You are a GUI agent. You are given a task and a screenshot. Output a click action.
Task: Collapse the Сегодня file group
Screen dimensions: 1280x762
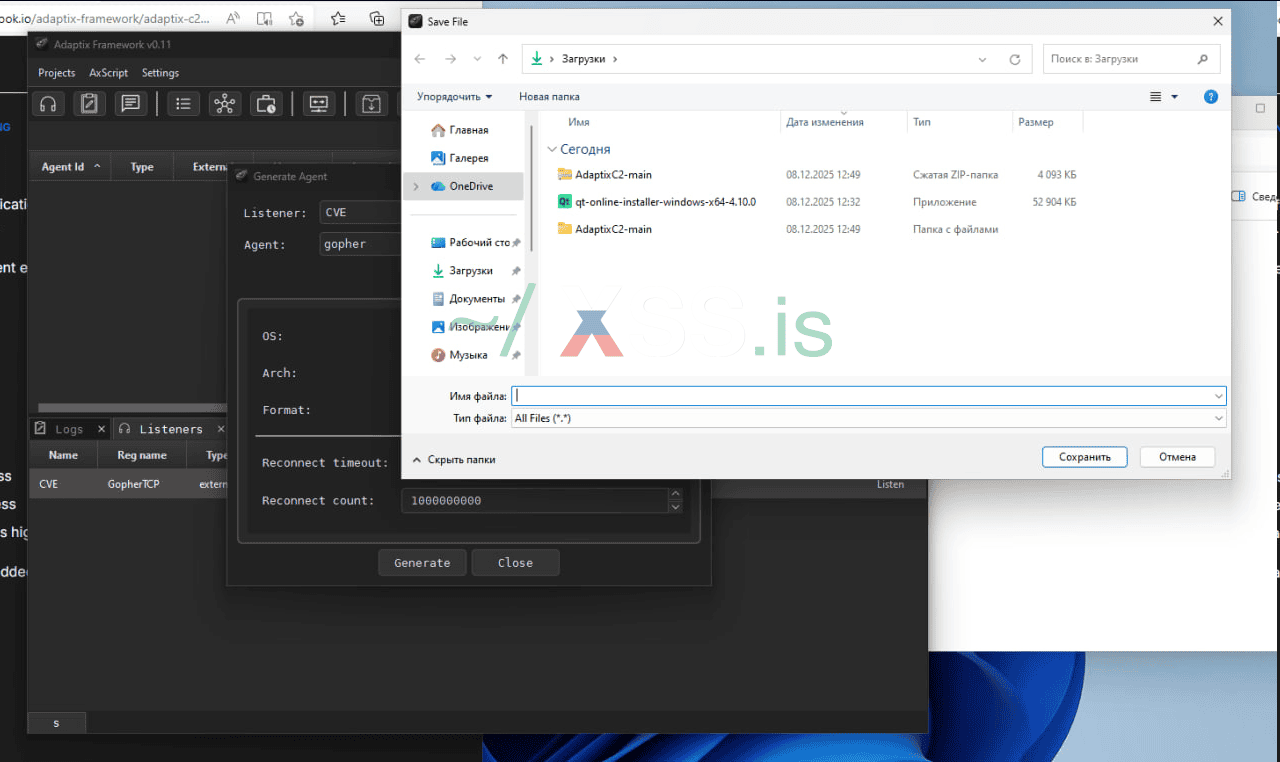552,149
